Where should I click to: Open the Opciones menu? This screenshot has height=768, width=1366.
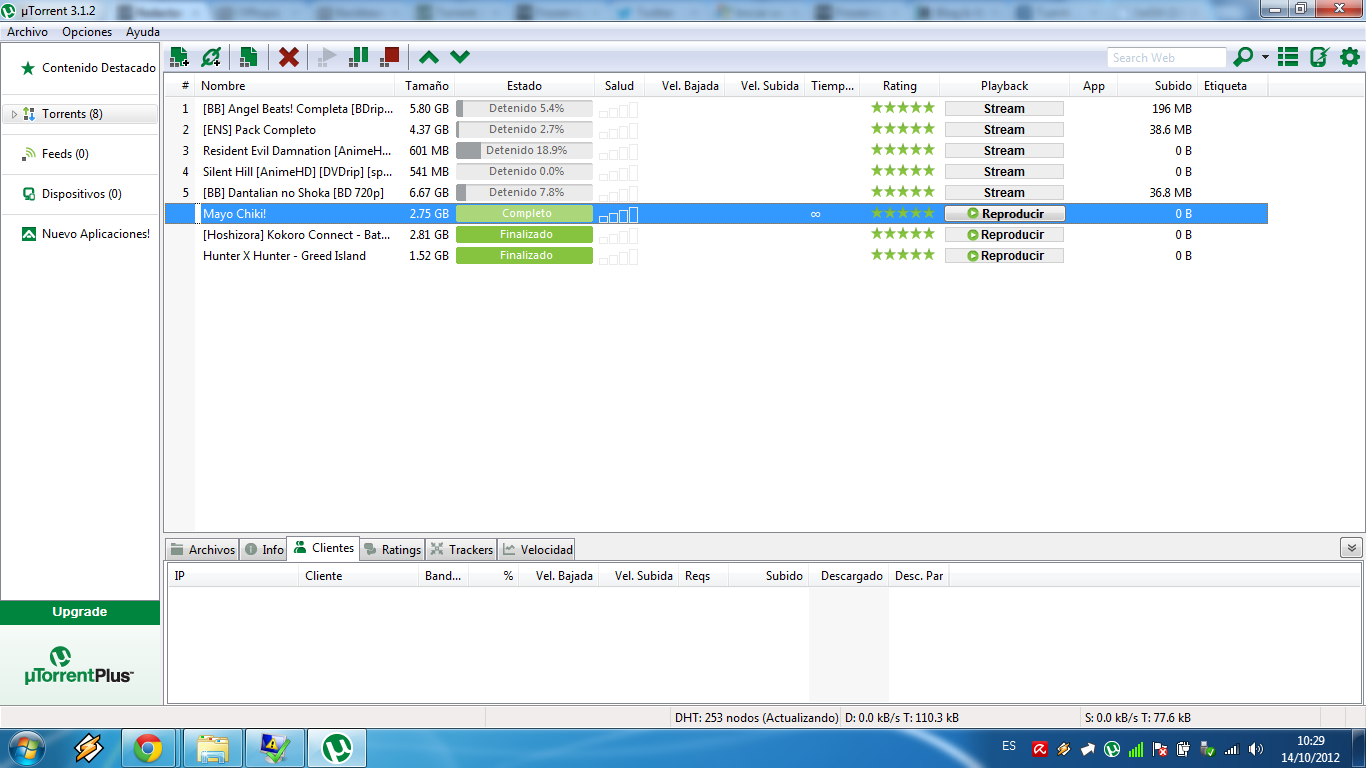[x=86, y=31]
